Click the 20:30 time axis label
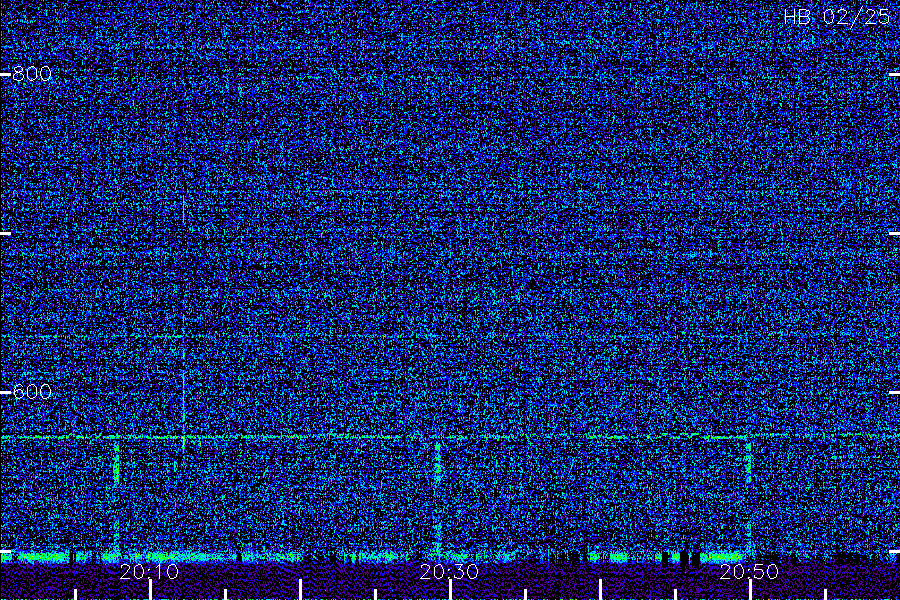The width and height of the screenshot is (900, 600). [449, 572]
